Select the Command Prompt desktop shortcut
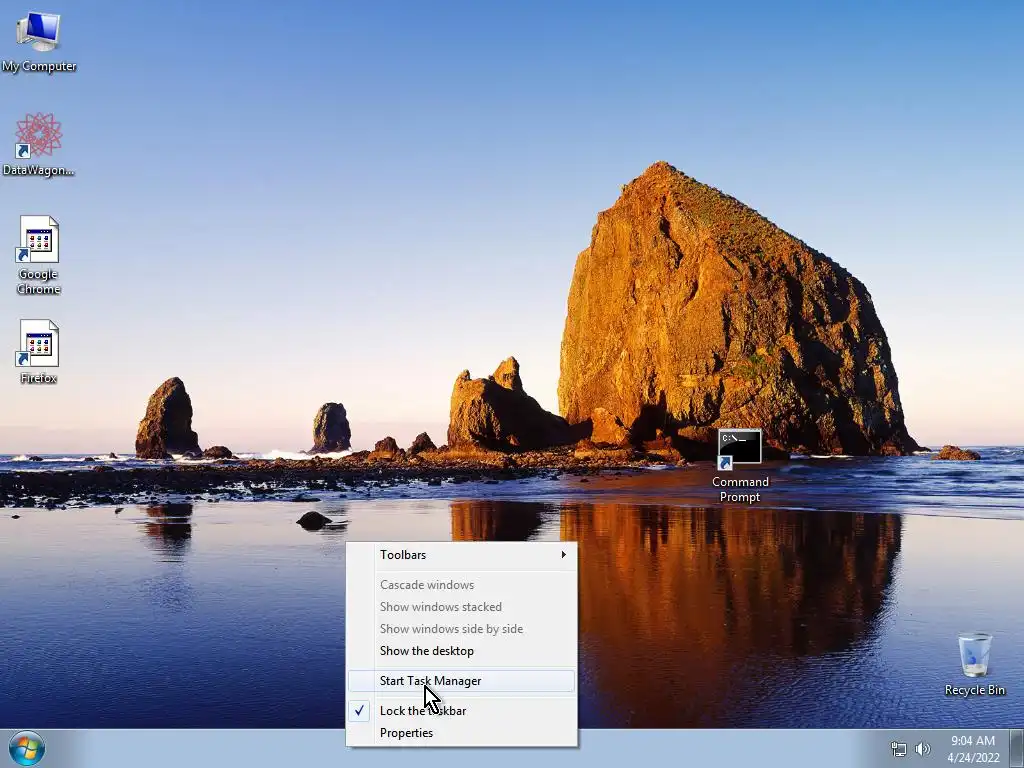This screenshot has width=1024, height=768. coord(740,466)
